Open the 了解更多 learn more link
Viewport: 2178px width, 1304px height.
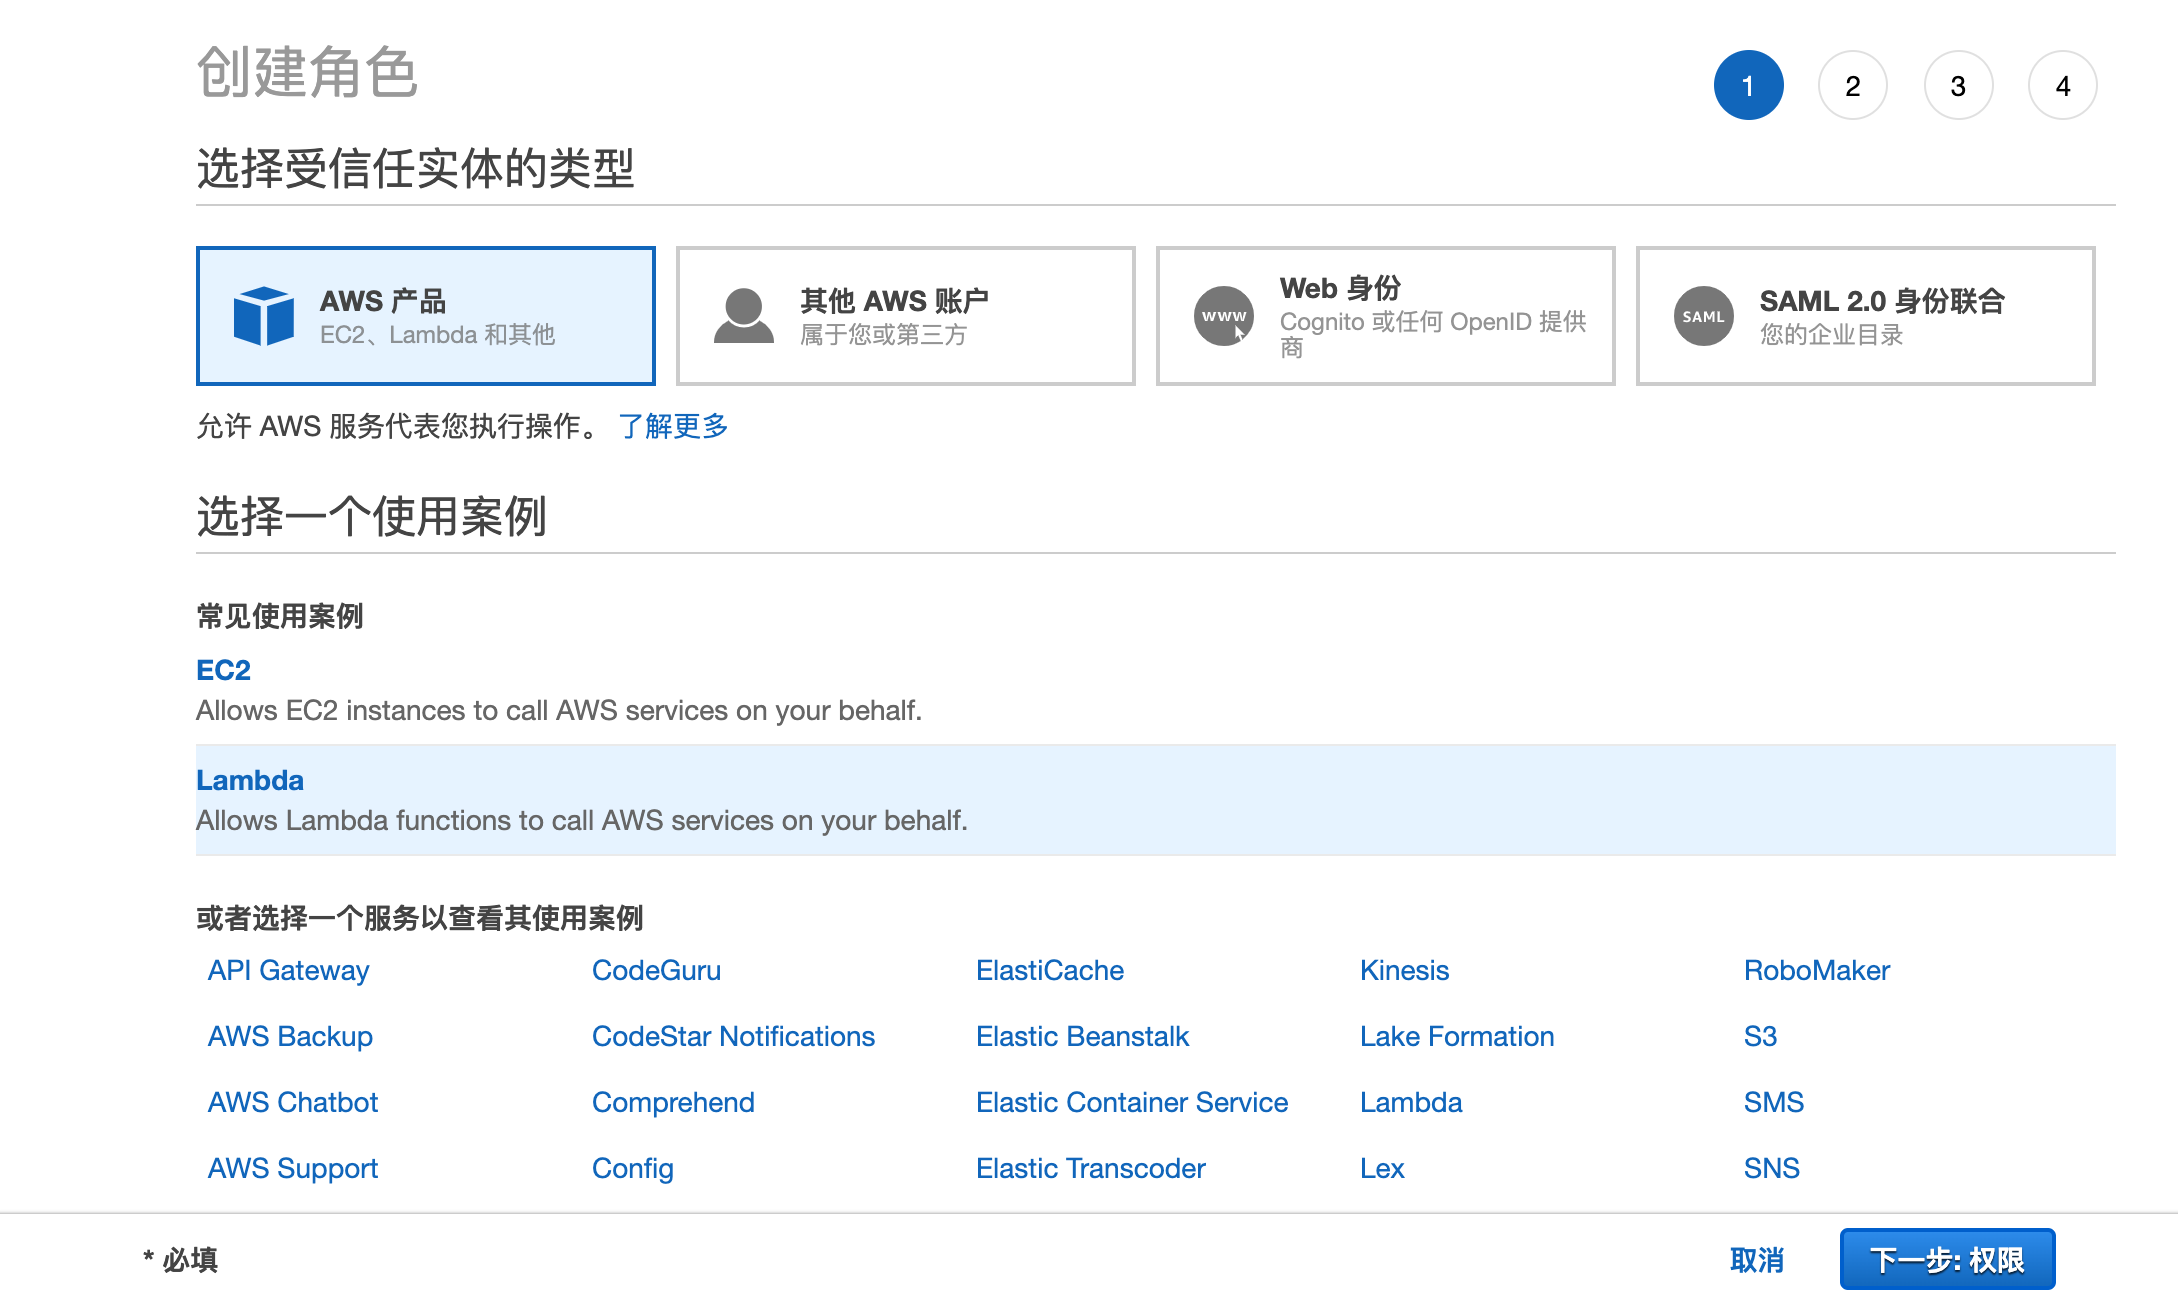point(673,426)
